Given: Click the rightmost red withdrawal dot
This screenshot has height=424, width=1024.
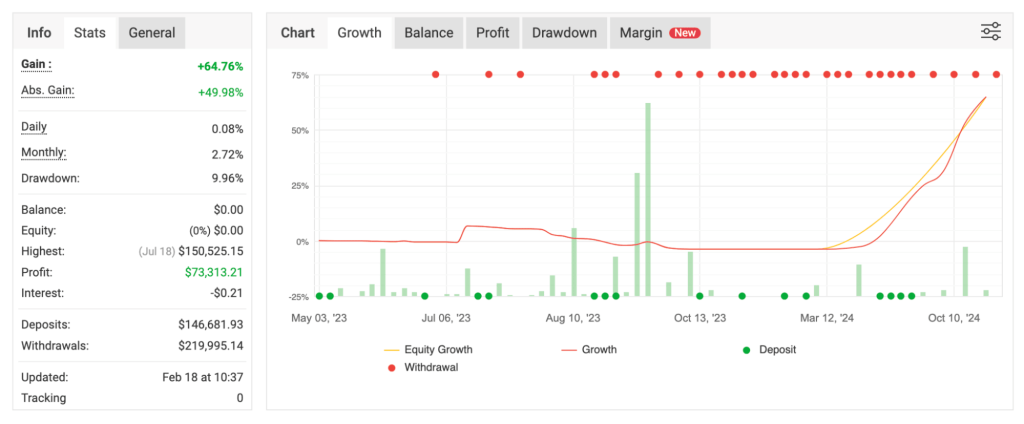Looking at the screenshot, I should coord(996,75).
